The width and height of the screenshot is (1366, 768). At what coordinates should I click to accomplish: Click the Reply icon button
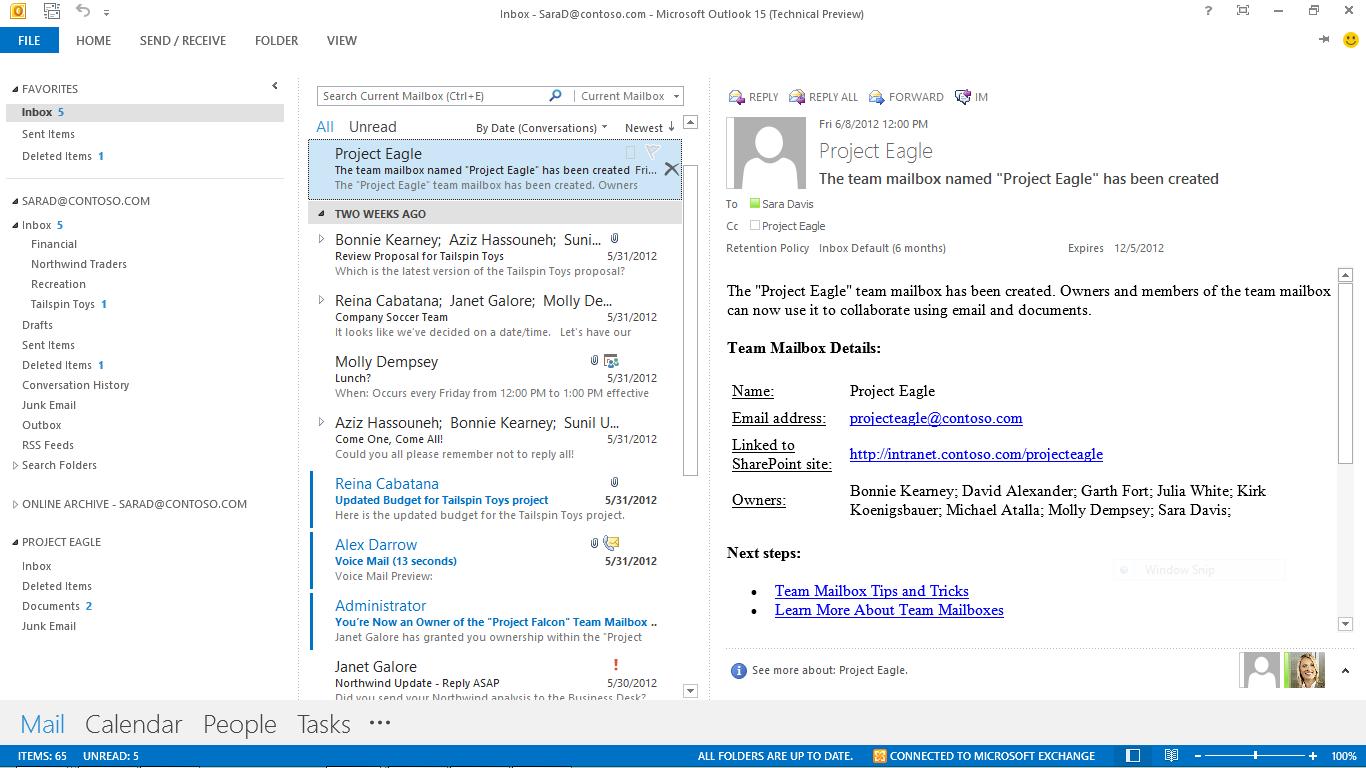[753, 97]
